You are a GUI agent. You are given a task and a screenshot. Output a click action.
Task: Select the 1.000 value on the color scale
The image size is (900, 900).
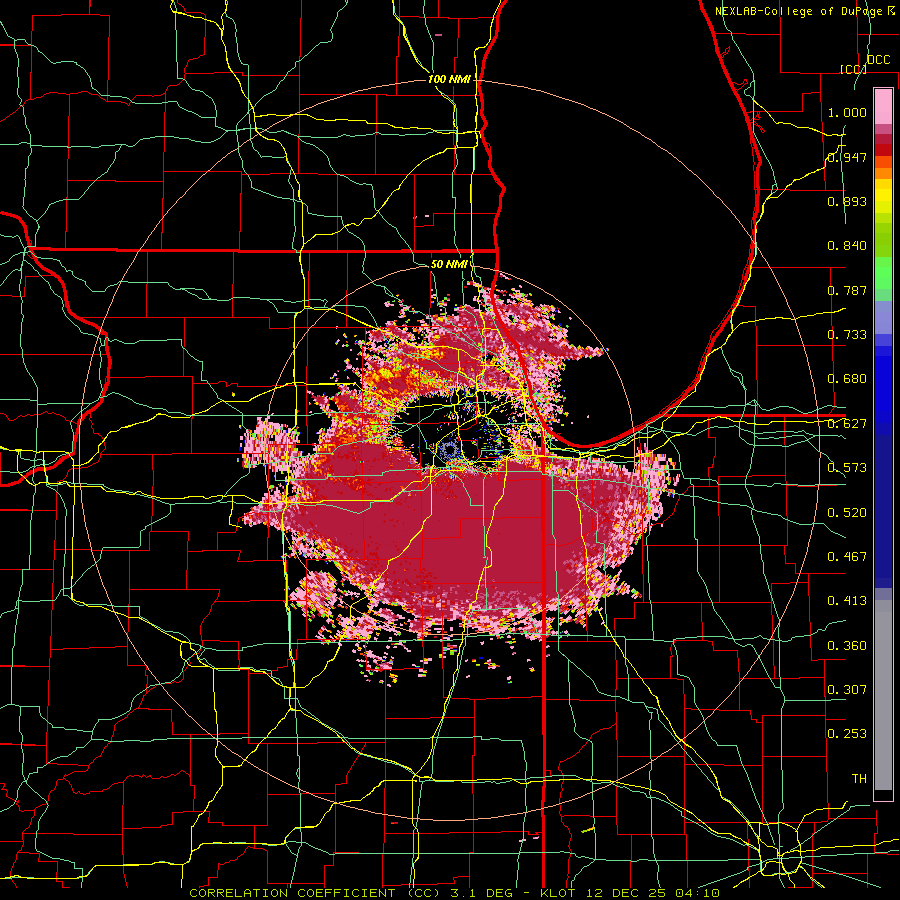(847, 112)
